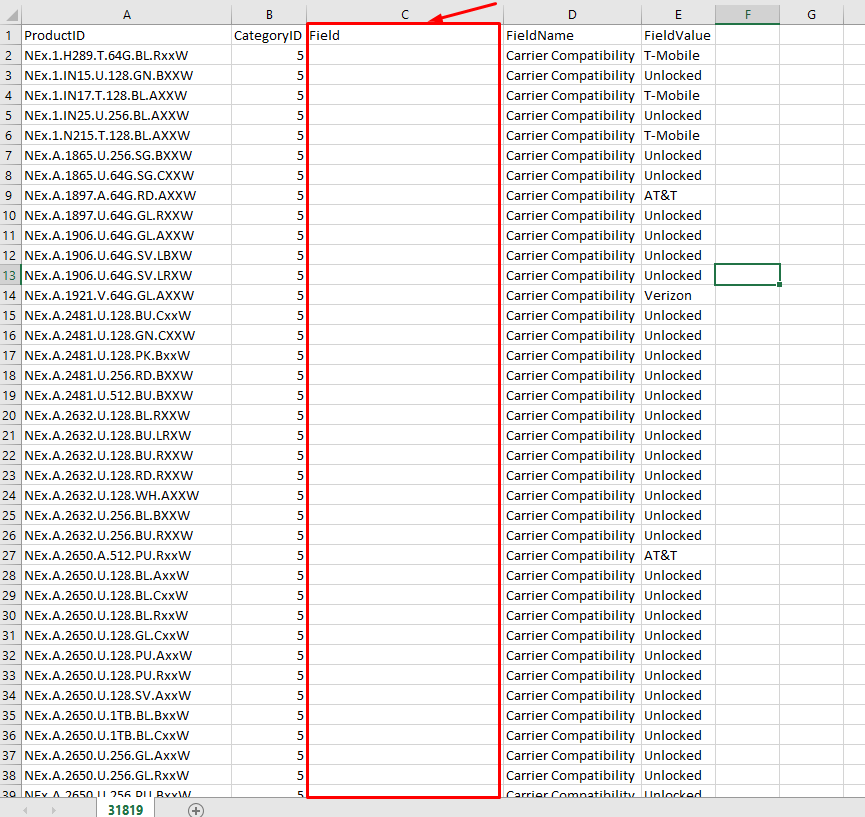Screen dimensions: 865x817
Task: Click the 'AT&T' value in row 9
Action: tap(677, 195)
